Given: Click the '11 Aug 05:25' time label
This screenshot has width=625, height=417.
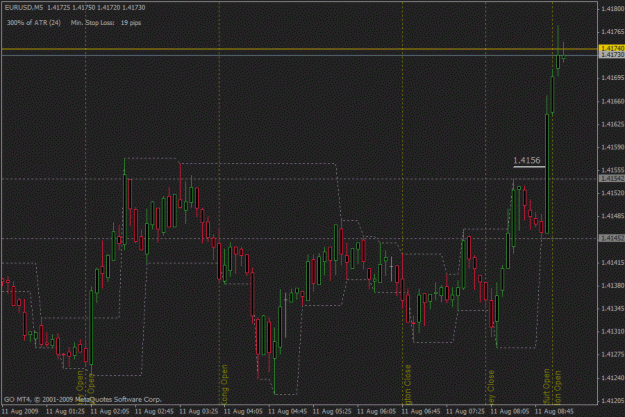Looking at the screenshot, I should (x=332, y=411).
